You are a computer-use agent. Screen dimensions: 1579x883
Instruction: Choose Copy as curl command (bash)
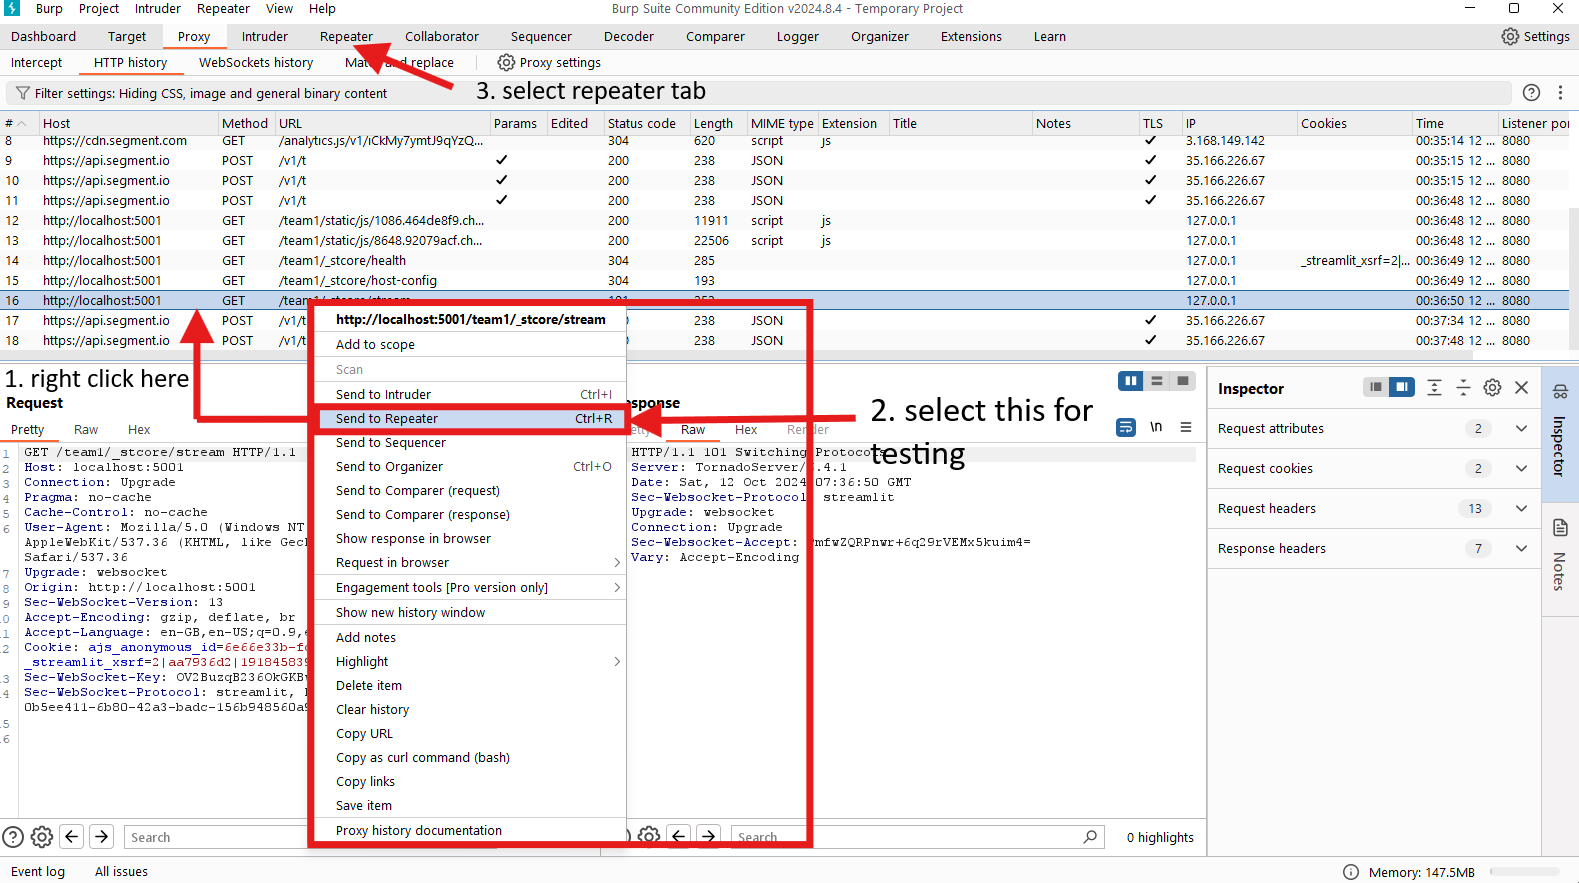pyautogui.click(x=470, y=758)
